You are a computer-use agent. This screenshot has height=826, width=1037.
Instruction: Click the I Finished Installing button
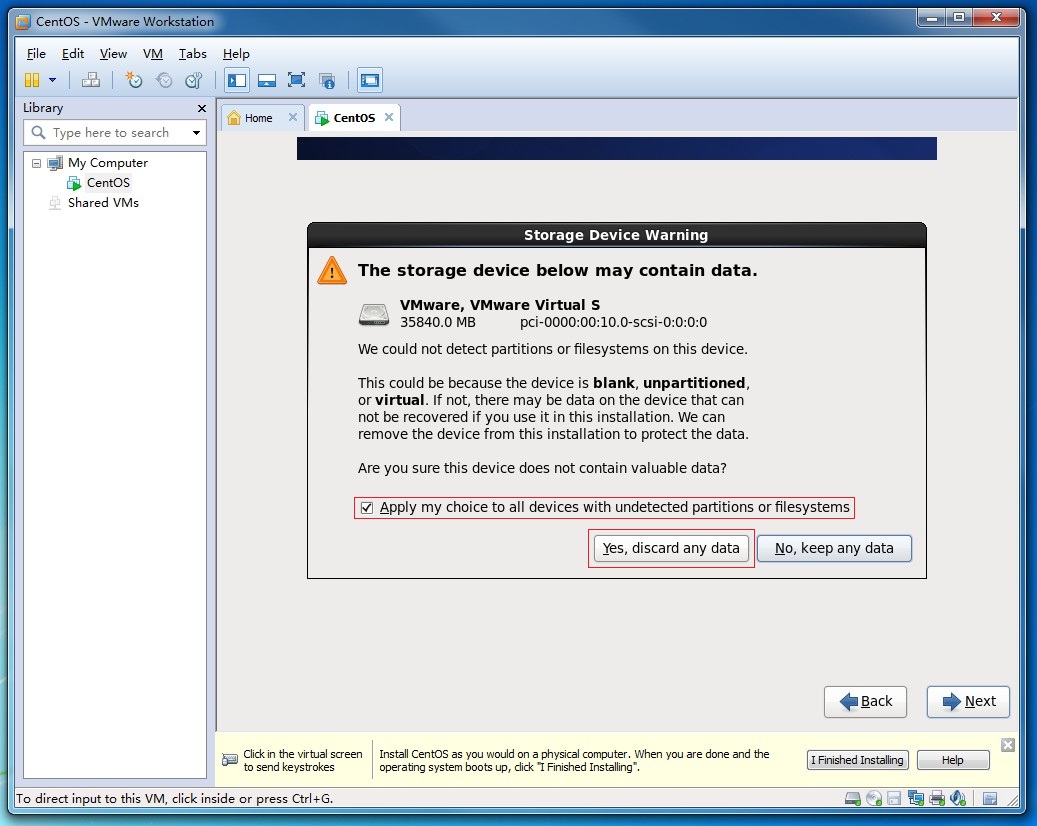click(857, 760)
